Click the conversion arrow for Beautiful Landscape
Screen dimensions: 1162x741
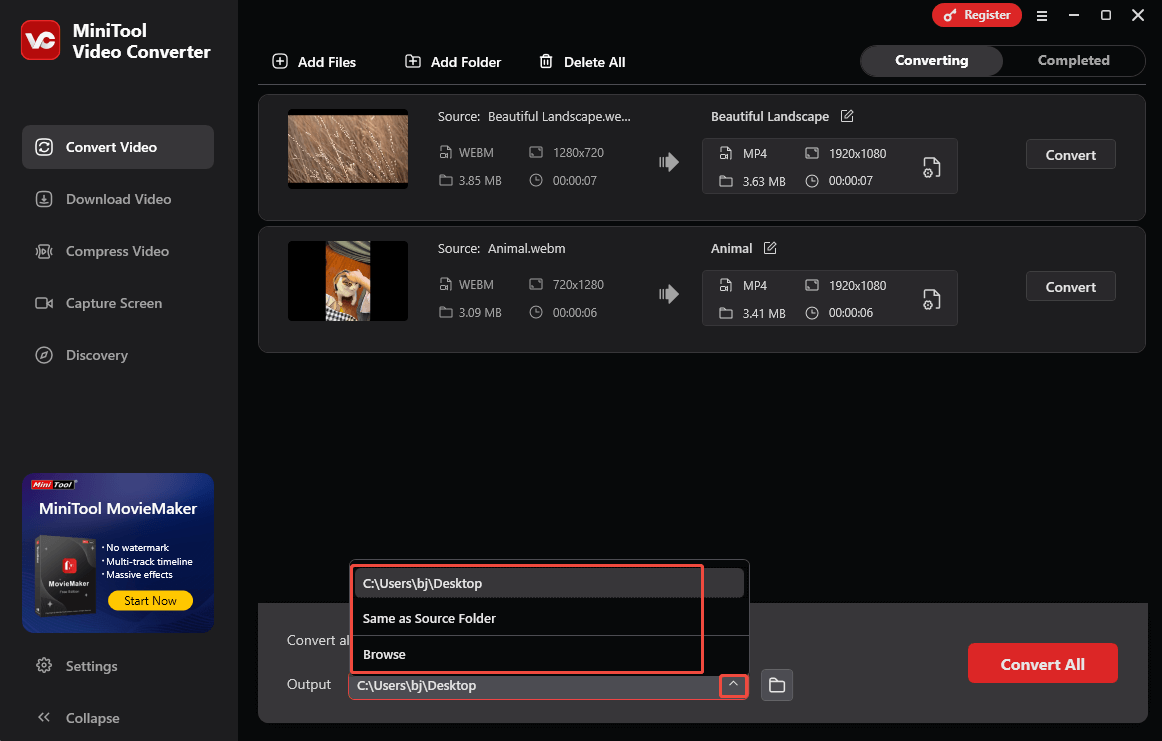tap(668, 162)
